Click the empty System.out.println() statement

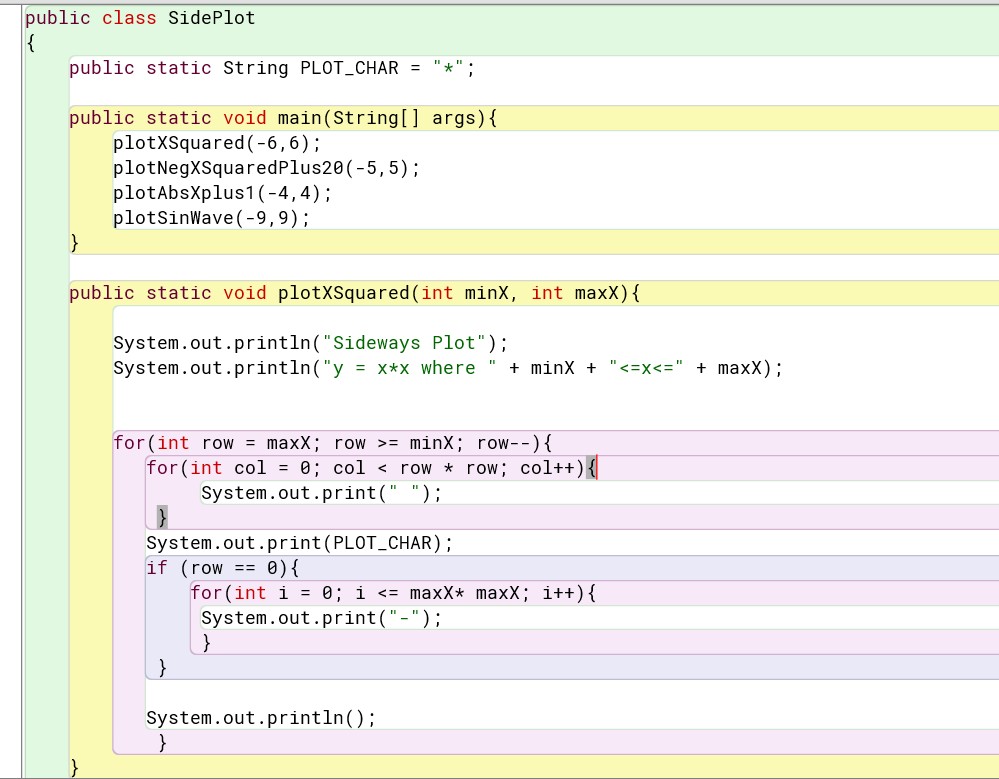click(260, 717)
